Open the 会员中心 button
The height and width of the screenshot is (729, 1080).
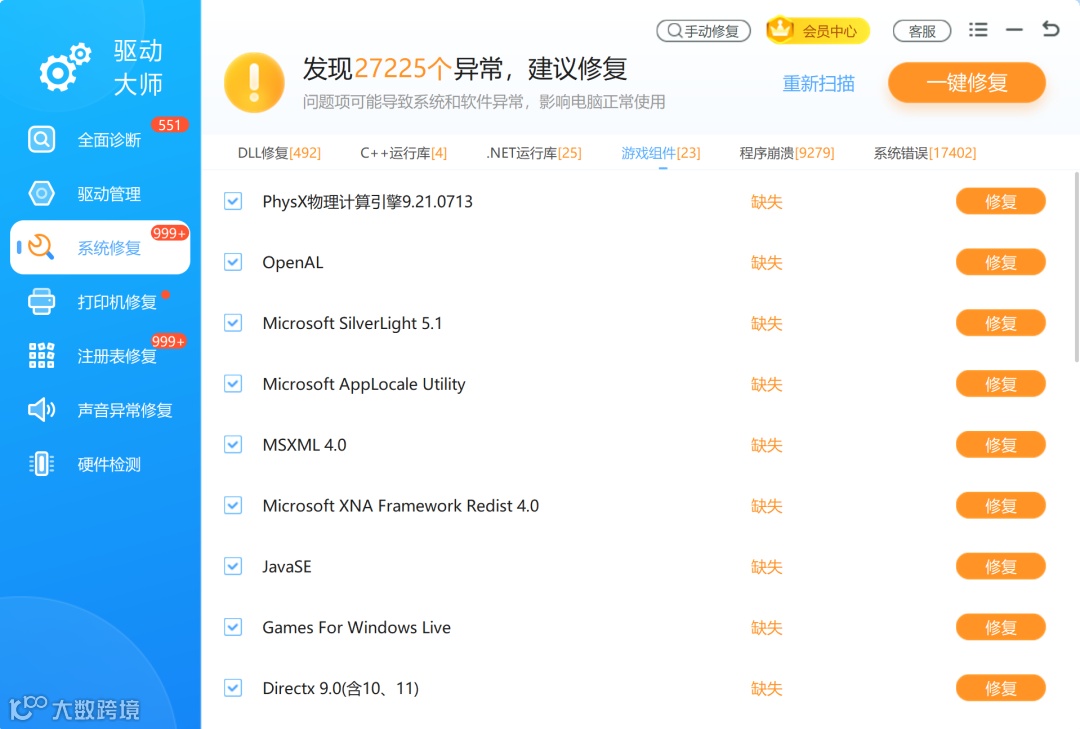pos(818,30)
